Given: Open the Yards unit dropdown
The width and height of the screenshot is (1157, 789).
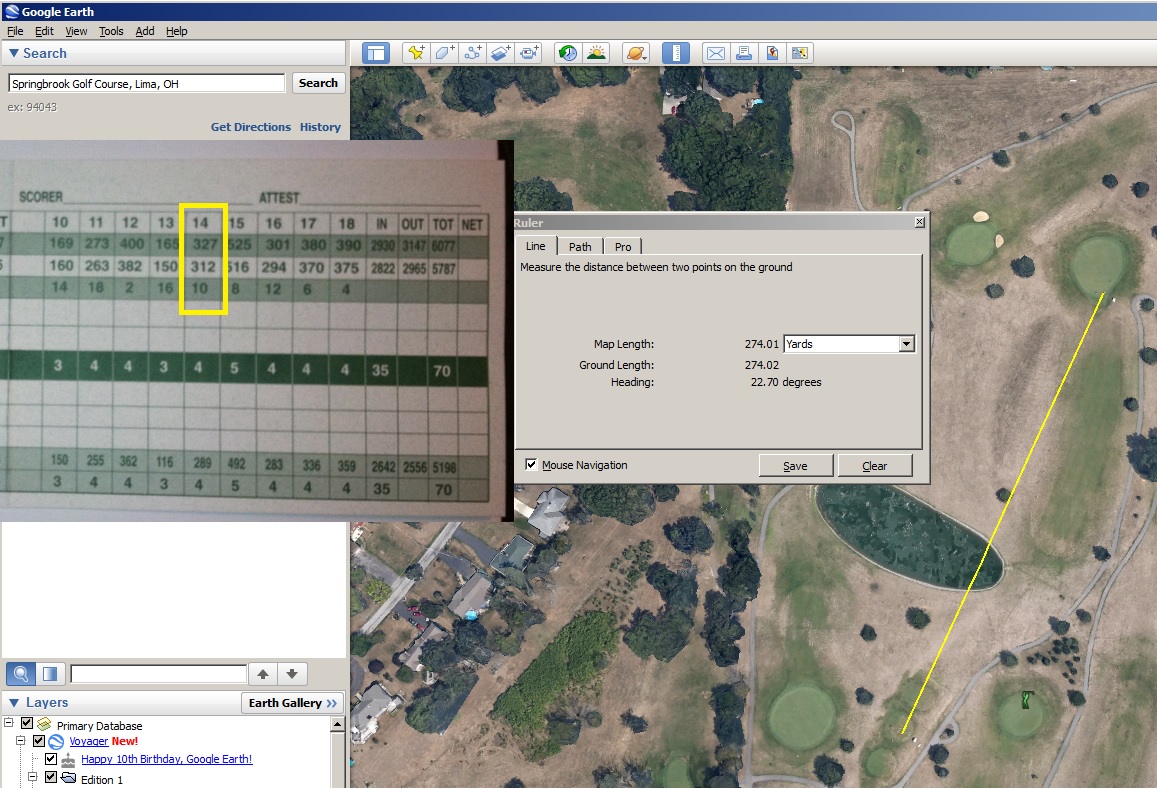Looking at the screenshot, I should [906, 344].
